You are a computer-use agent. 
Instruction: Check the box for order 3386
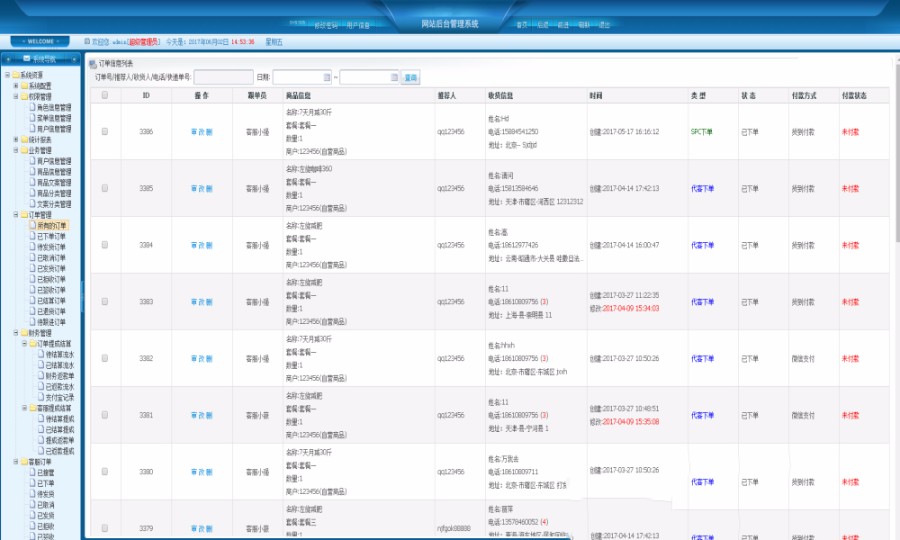[104, 131]
